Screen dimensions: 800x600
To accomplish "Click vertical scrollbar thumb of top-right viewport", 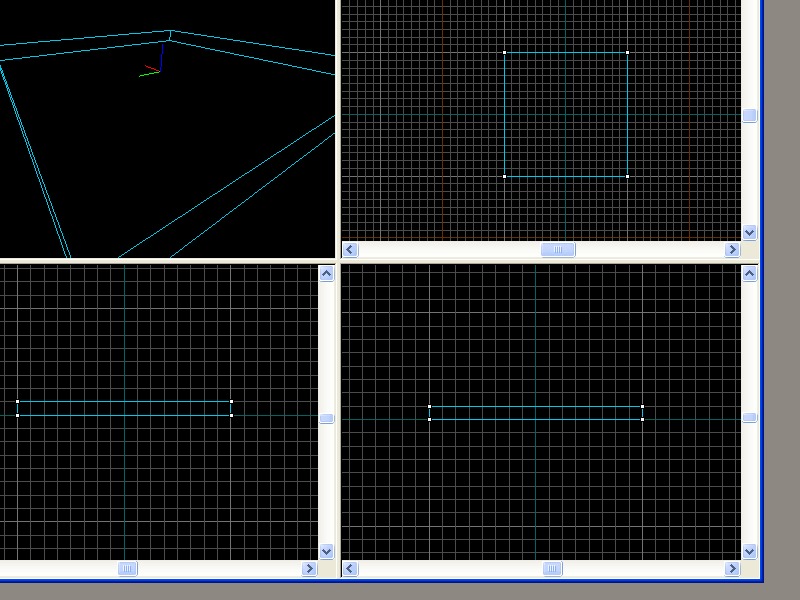I will pyautogui.click(x=750, y=116).
